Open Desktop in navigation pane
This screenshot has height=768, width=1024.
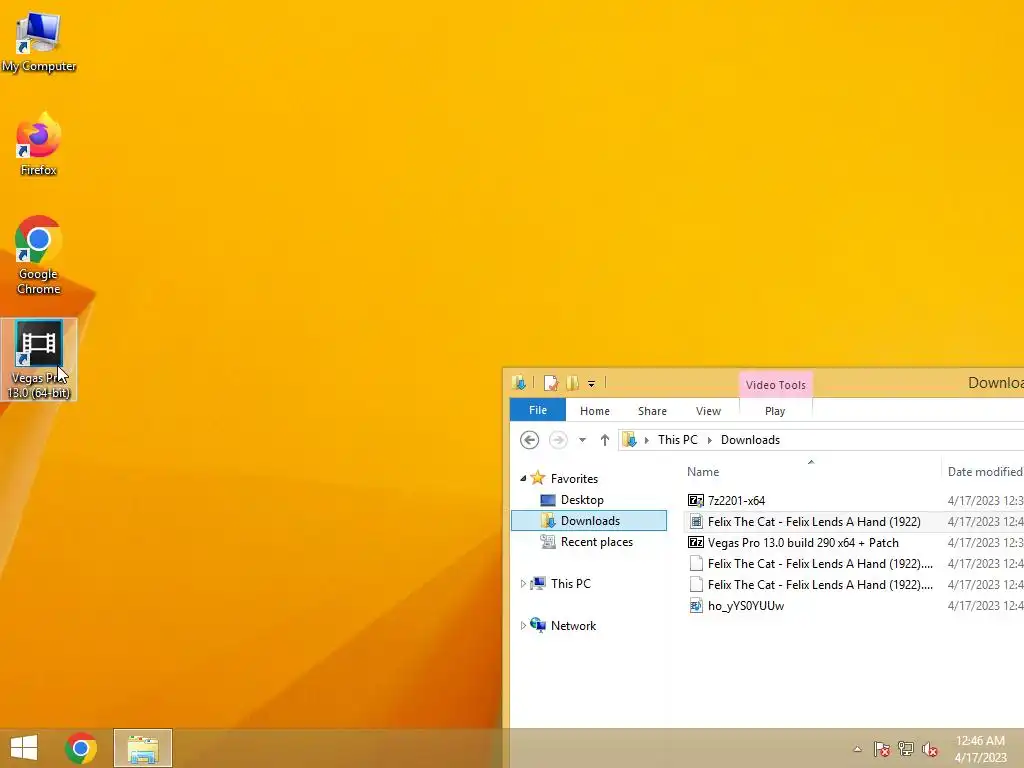582,500
